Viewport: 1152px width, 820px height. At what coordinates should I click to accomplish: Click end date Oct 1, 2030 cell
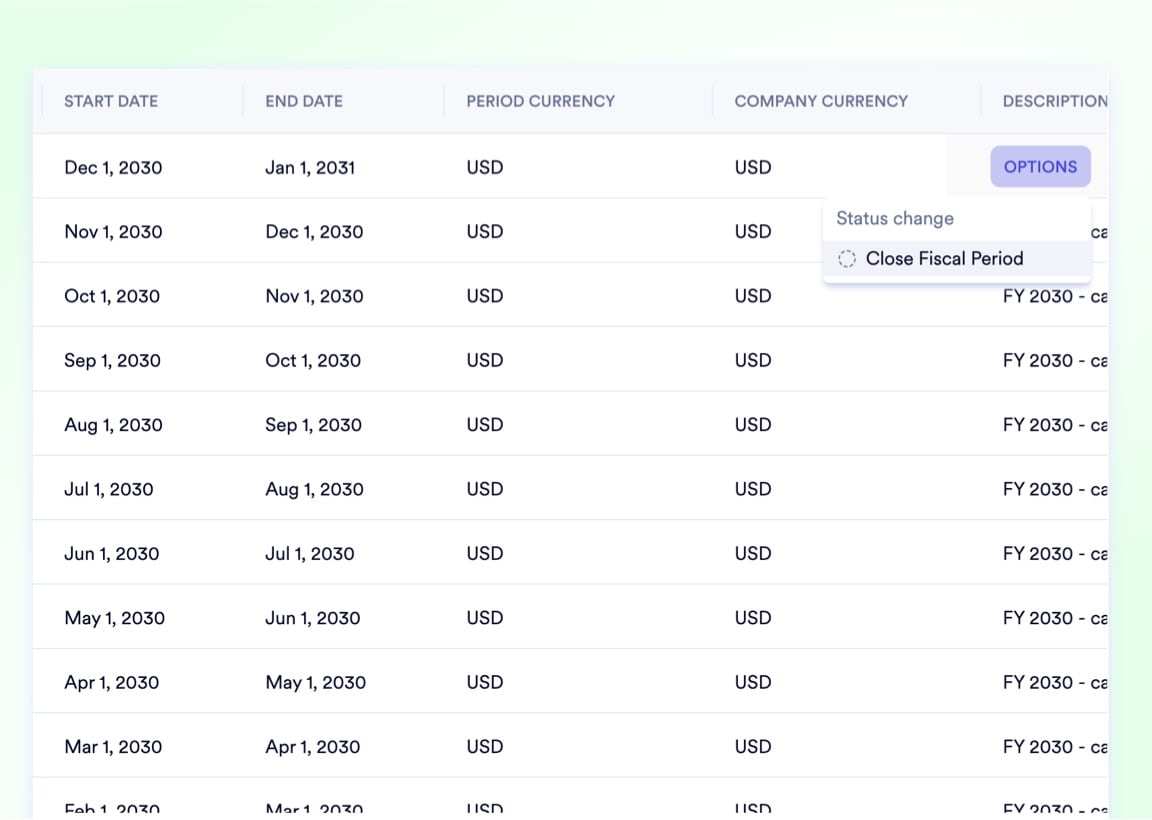click(313, 361)
